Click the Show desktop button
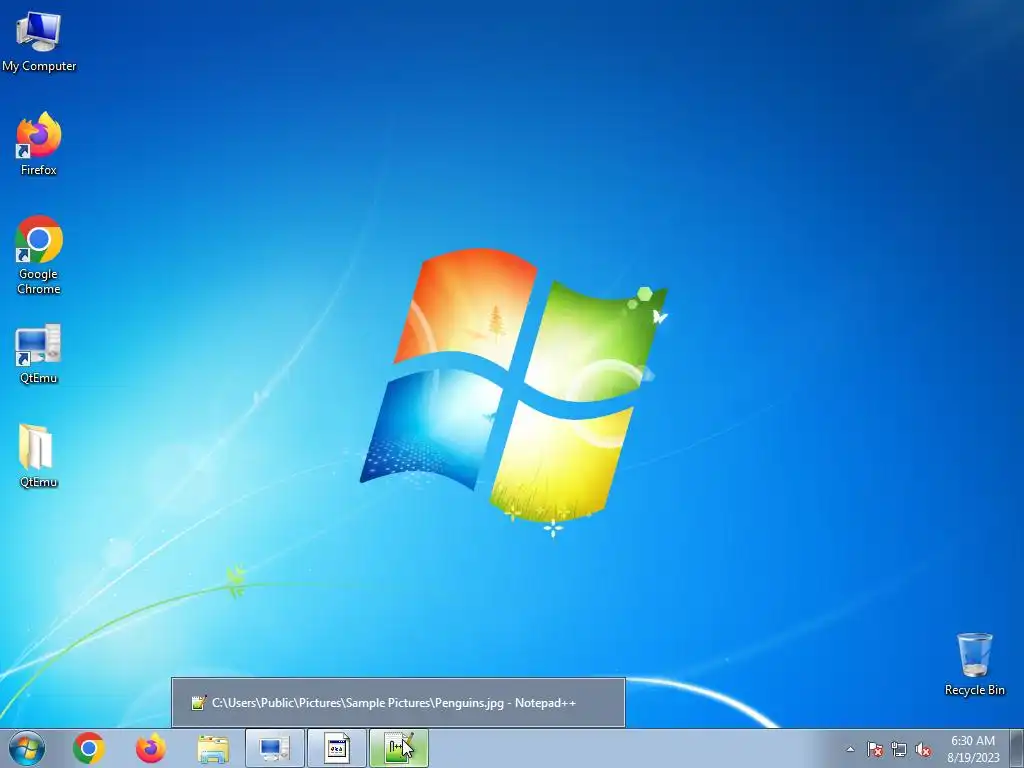 [x=1017, y=748]
